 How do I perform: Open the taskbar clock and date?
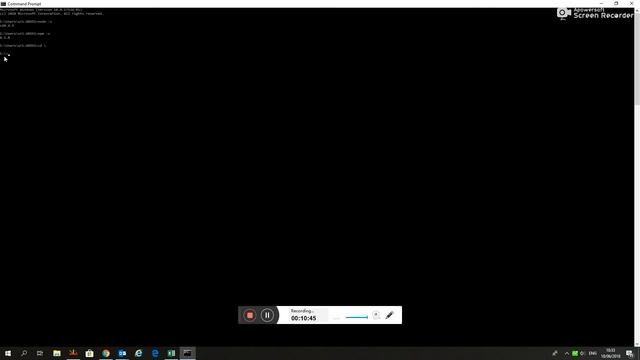point(610,353)
